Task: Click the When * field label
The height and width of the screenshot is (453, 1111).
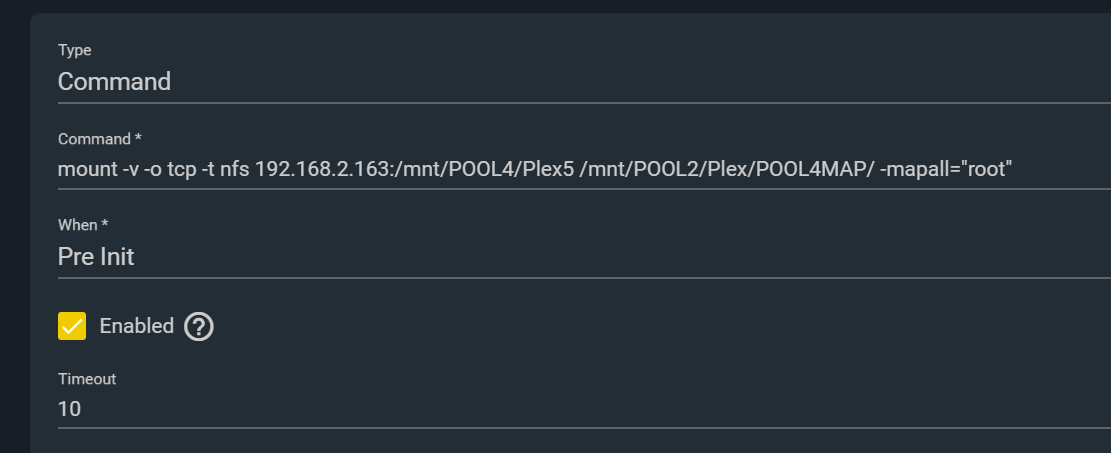Action: 83,225
